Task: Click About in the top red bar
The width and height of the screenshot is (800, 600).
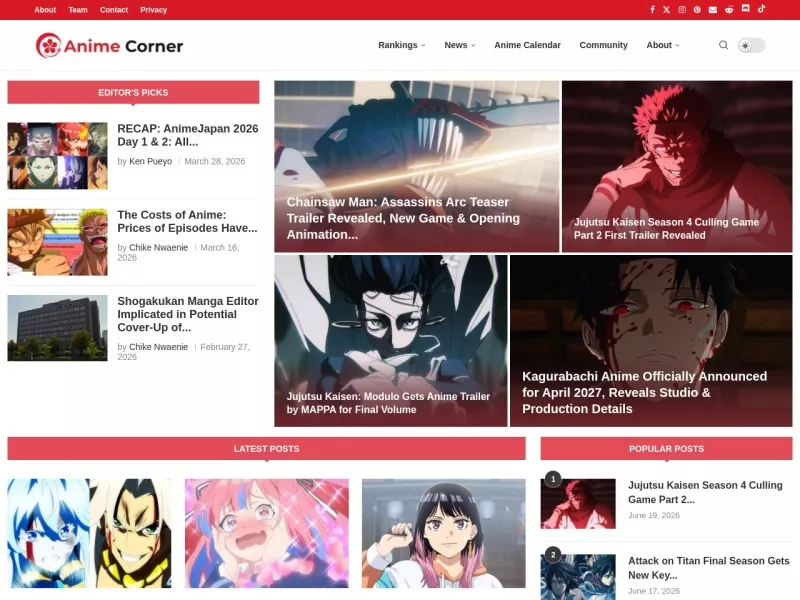Action: (45, 10)
